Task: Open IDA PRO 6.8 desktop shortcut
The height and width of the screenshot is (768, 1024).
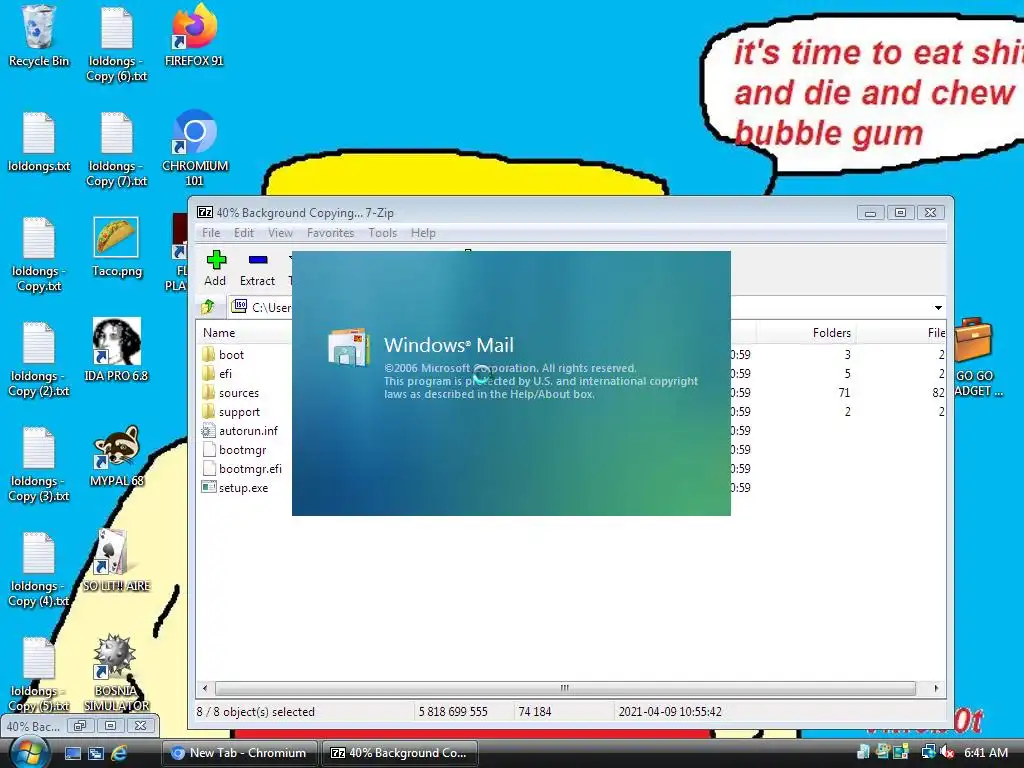Action: 116,350
